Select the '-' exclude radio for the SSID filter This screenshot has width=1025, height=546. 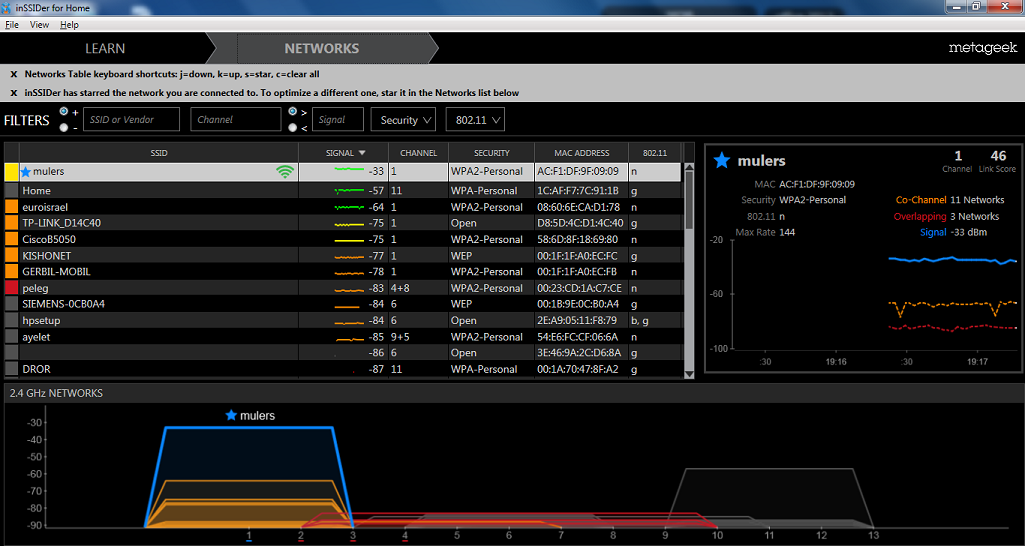click(64, 127)
